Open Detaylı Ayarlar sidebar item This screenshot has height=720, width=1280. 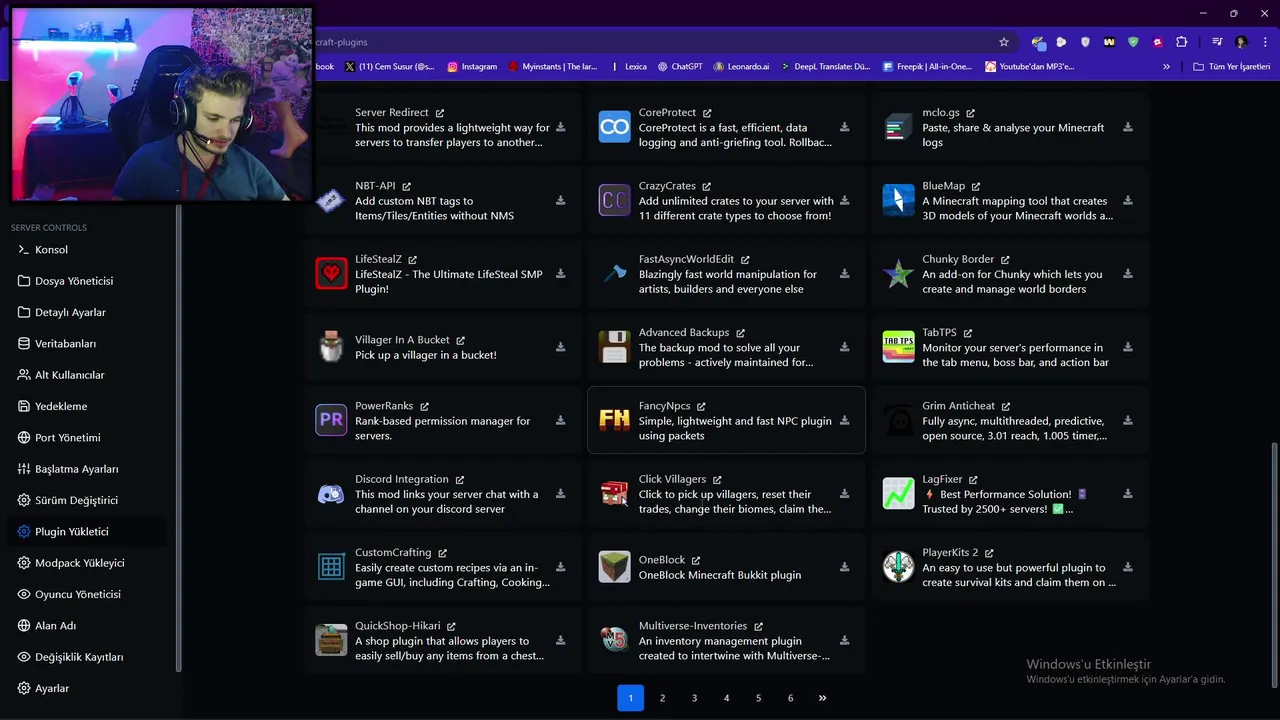[88, 312]
